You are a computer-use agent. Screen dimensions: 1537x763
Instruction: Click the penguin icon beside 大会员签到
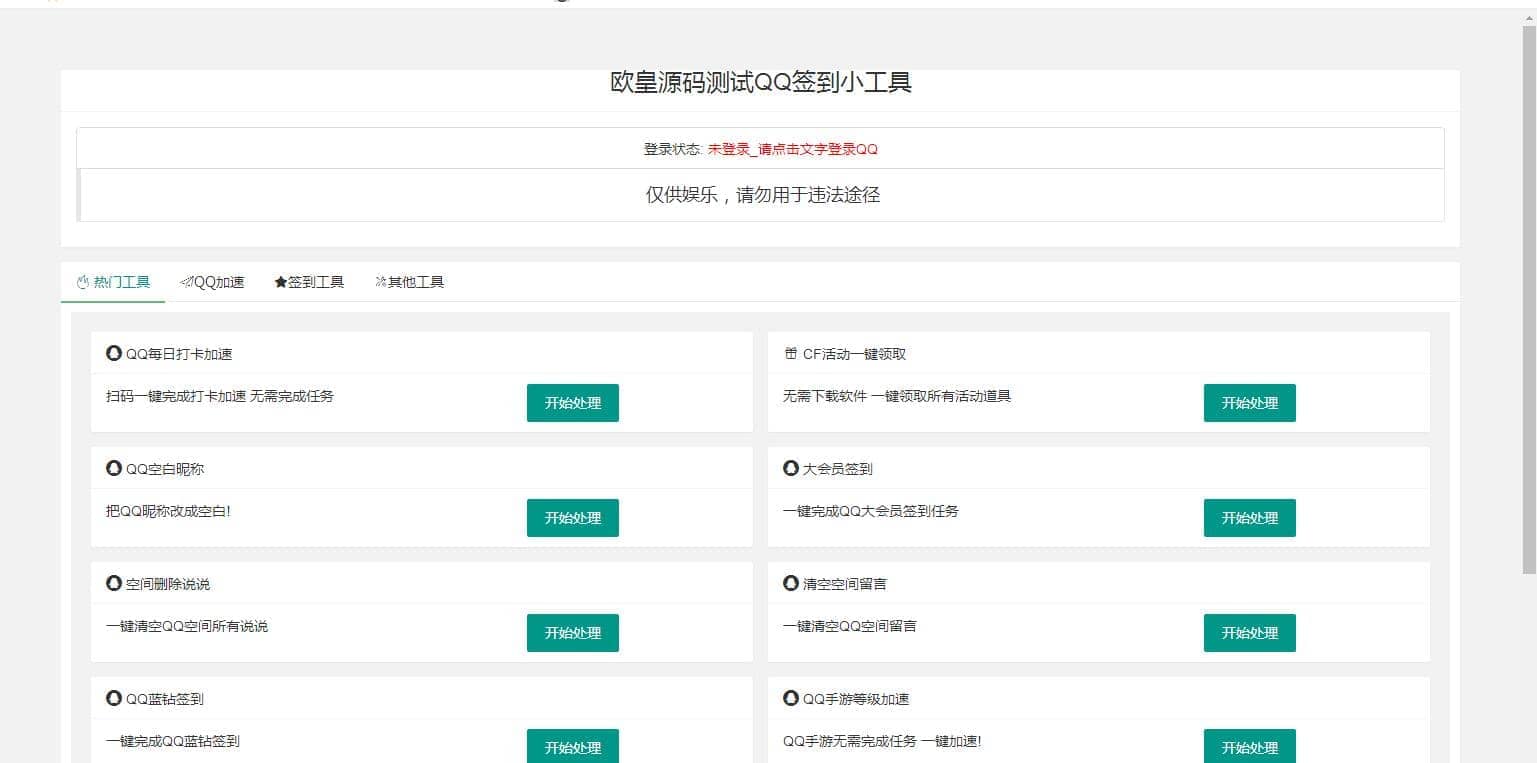[x=791, y=468]
